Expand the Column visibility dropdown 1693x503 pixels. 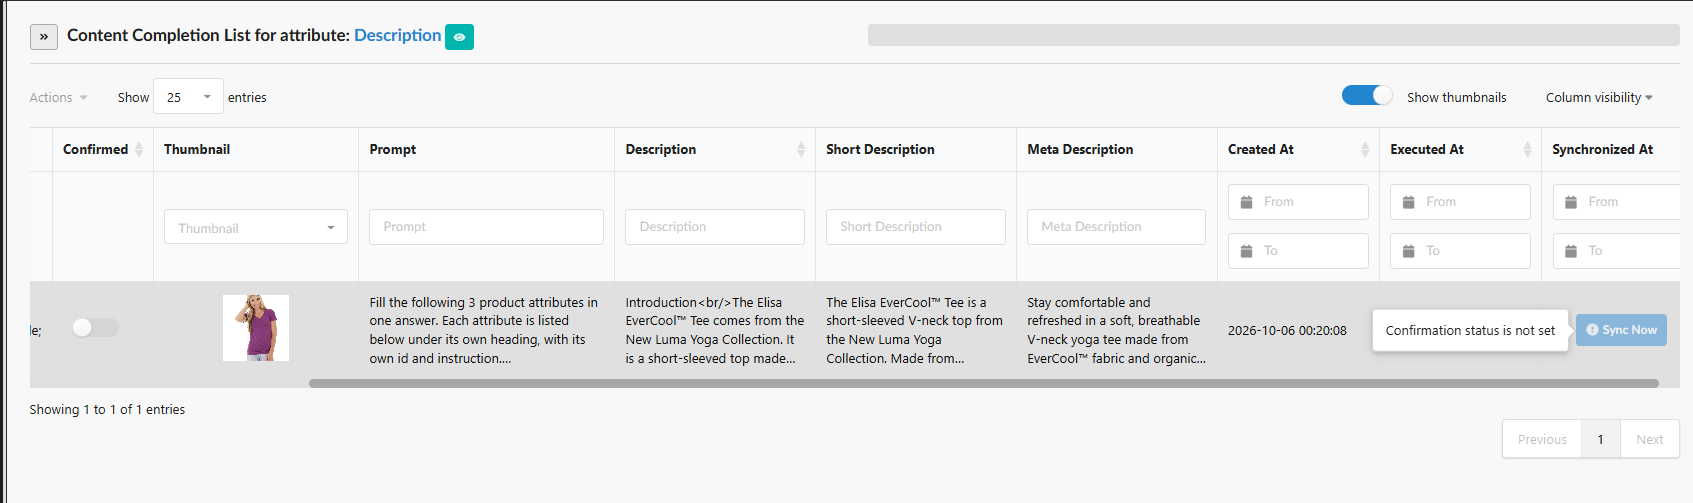(x=1599, y=97)
